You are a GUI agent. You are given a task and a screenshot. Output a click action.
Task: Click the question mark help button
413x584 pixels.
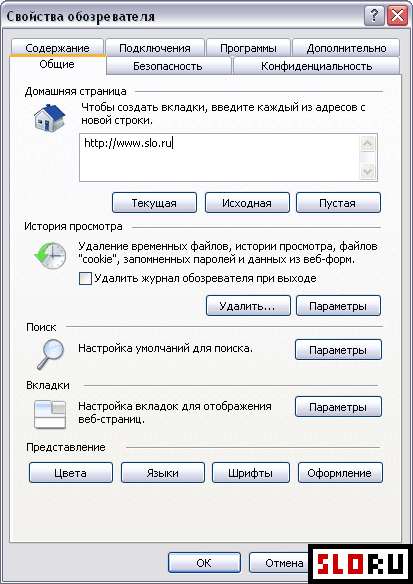[x=374, y=17]
